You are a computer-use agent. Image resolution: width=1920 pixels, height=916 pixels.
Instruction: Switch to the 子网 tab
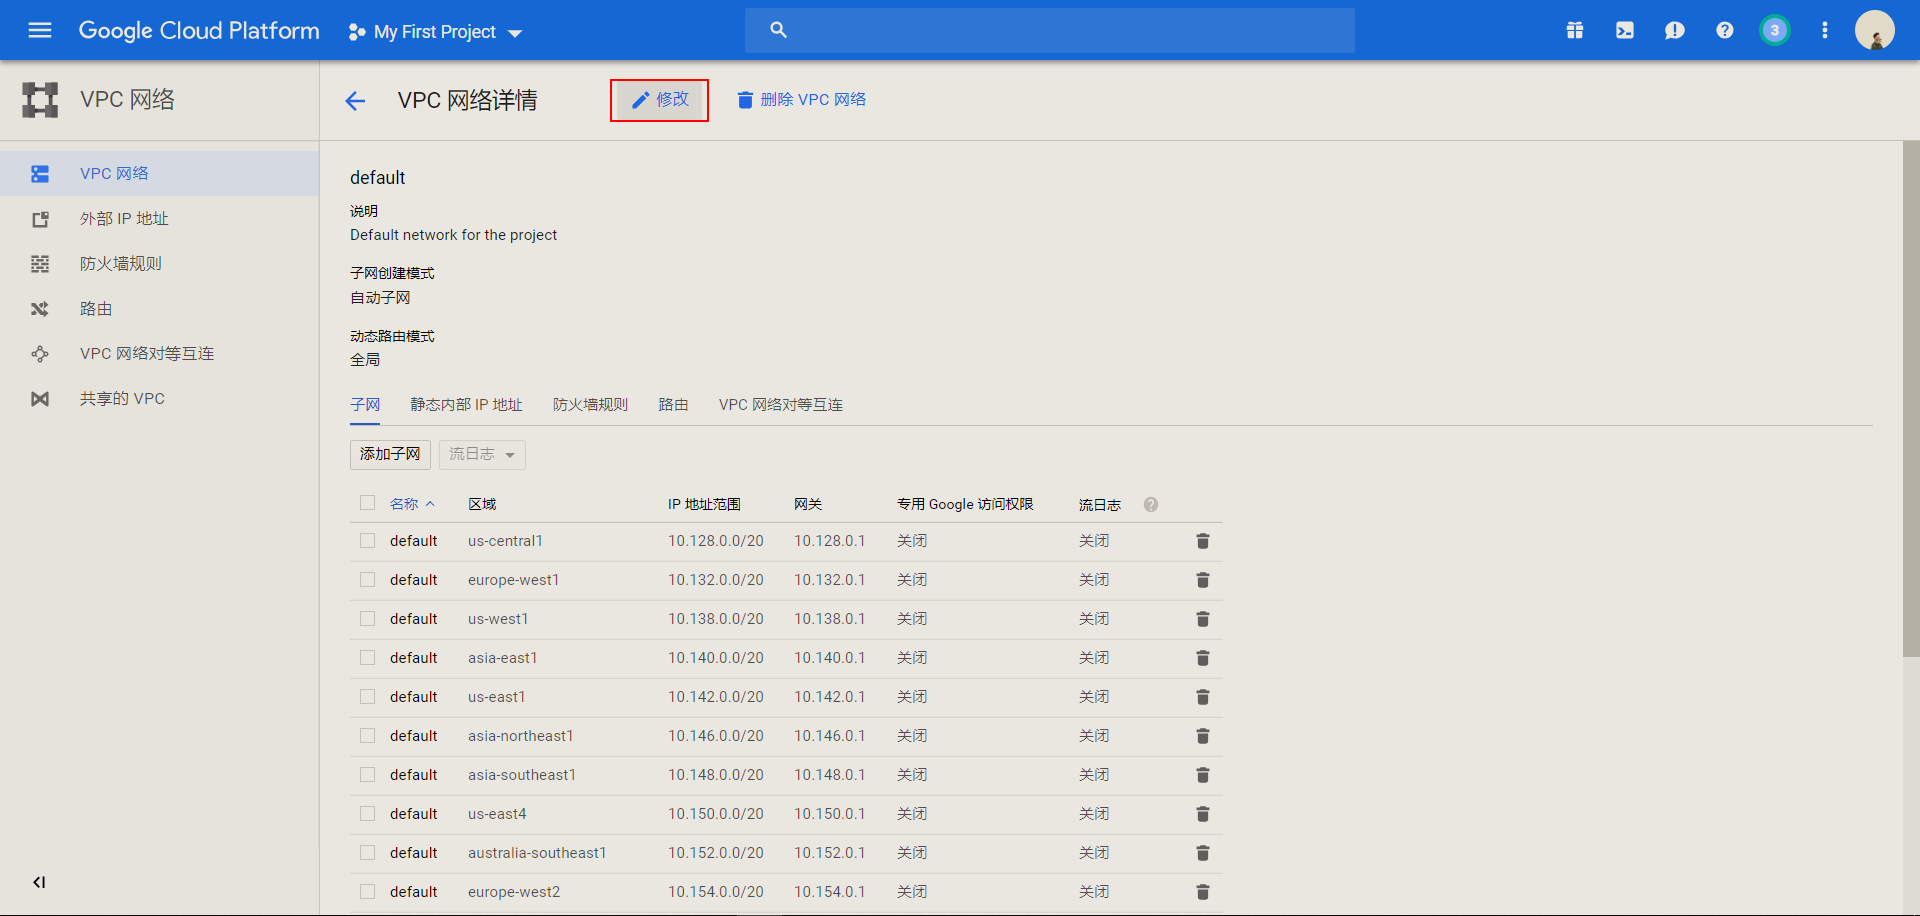(365, 405)
